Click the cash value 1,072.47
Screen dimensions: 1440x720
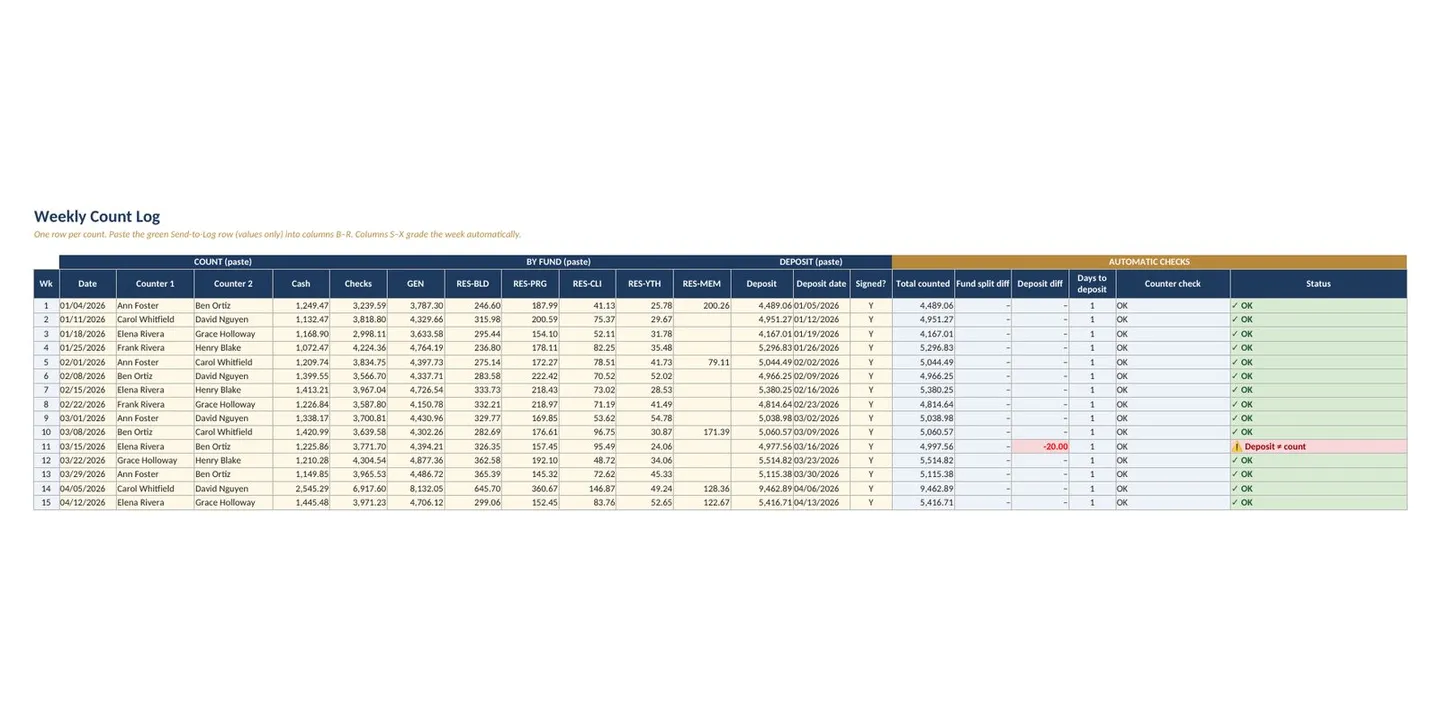click(301, 348)
